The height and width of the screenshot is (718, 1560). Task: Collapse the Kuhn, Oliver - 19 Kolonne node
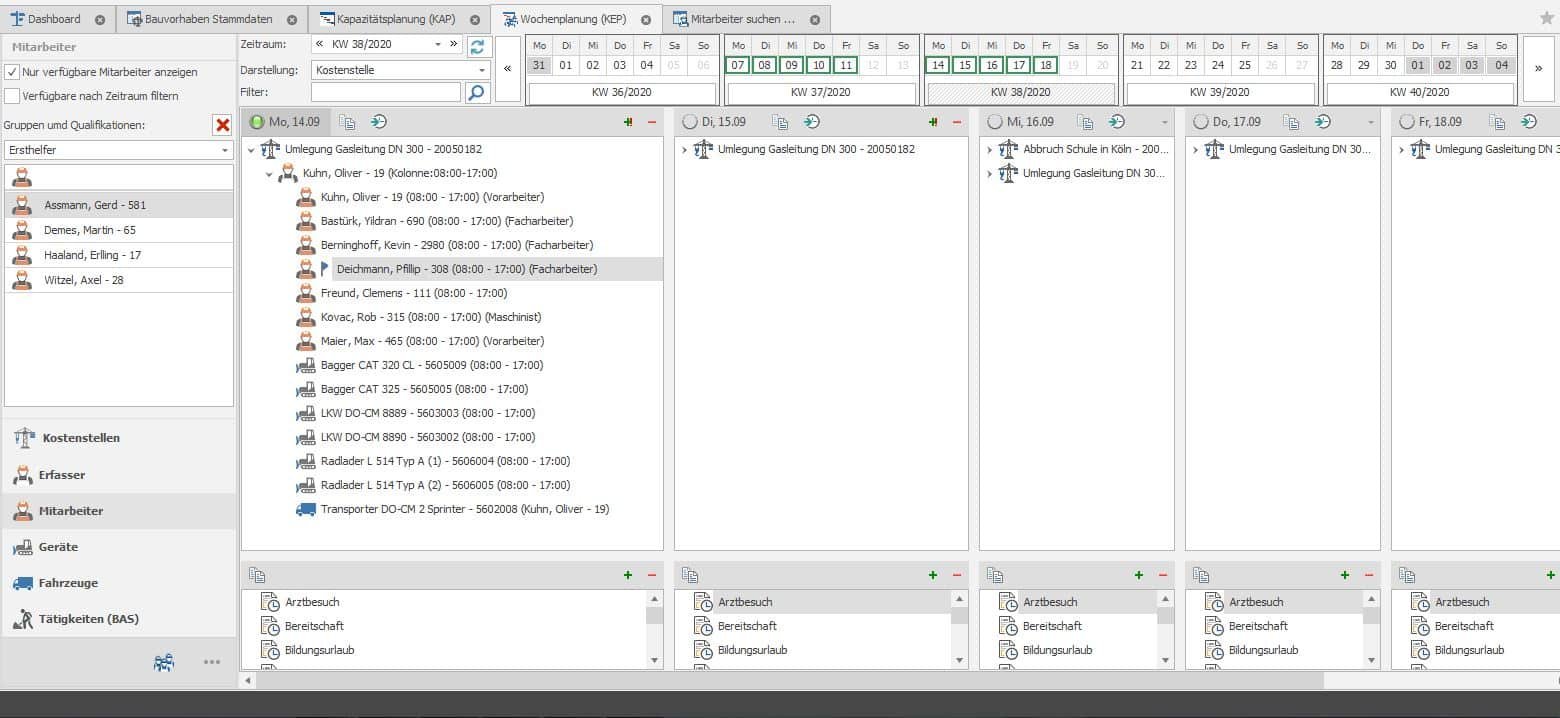269,174
